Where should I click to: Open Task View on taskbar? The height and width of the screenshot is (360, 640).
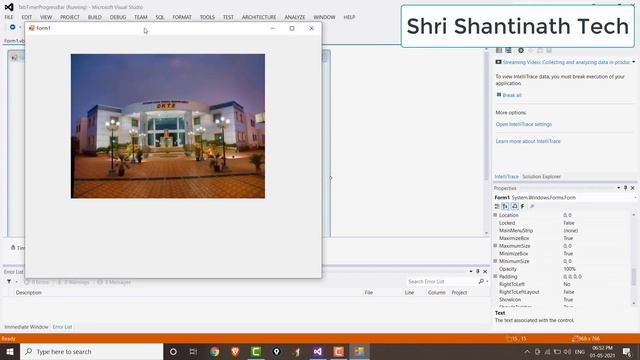(x=193, y=351)
